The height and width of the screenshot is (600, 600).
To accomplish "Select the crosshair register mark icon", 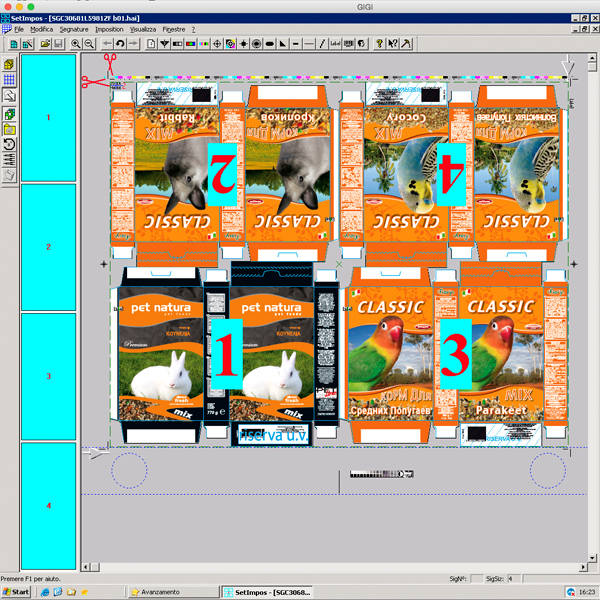I will 217,44.
